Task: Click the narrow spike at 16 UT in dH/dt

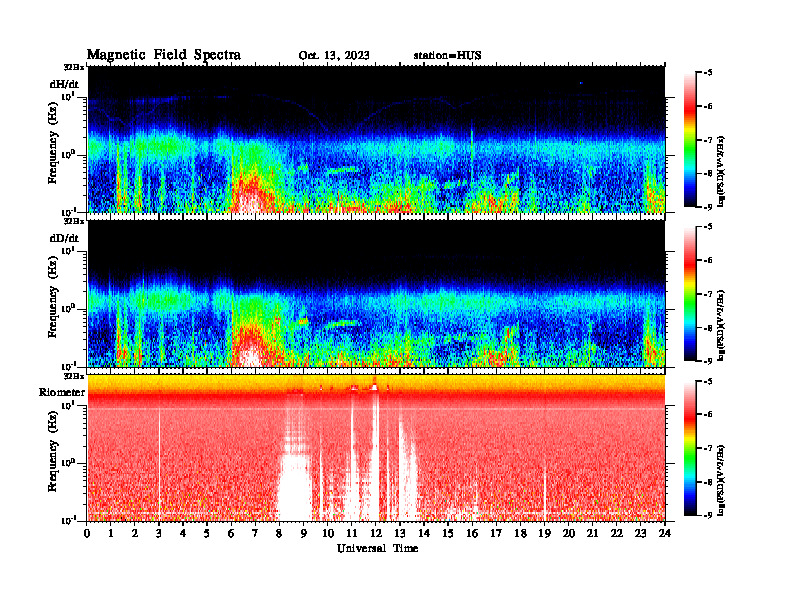Action: point(472,154)
